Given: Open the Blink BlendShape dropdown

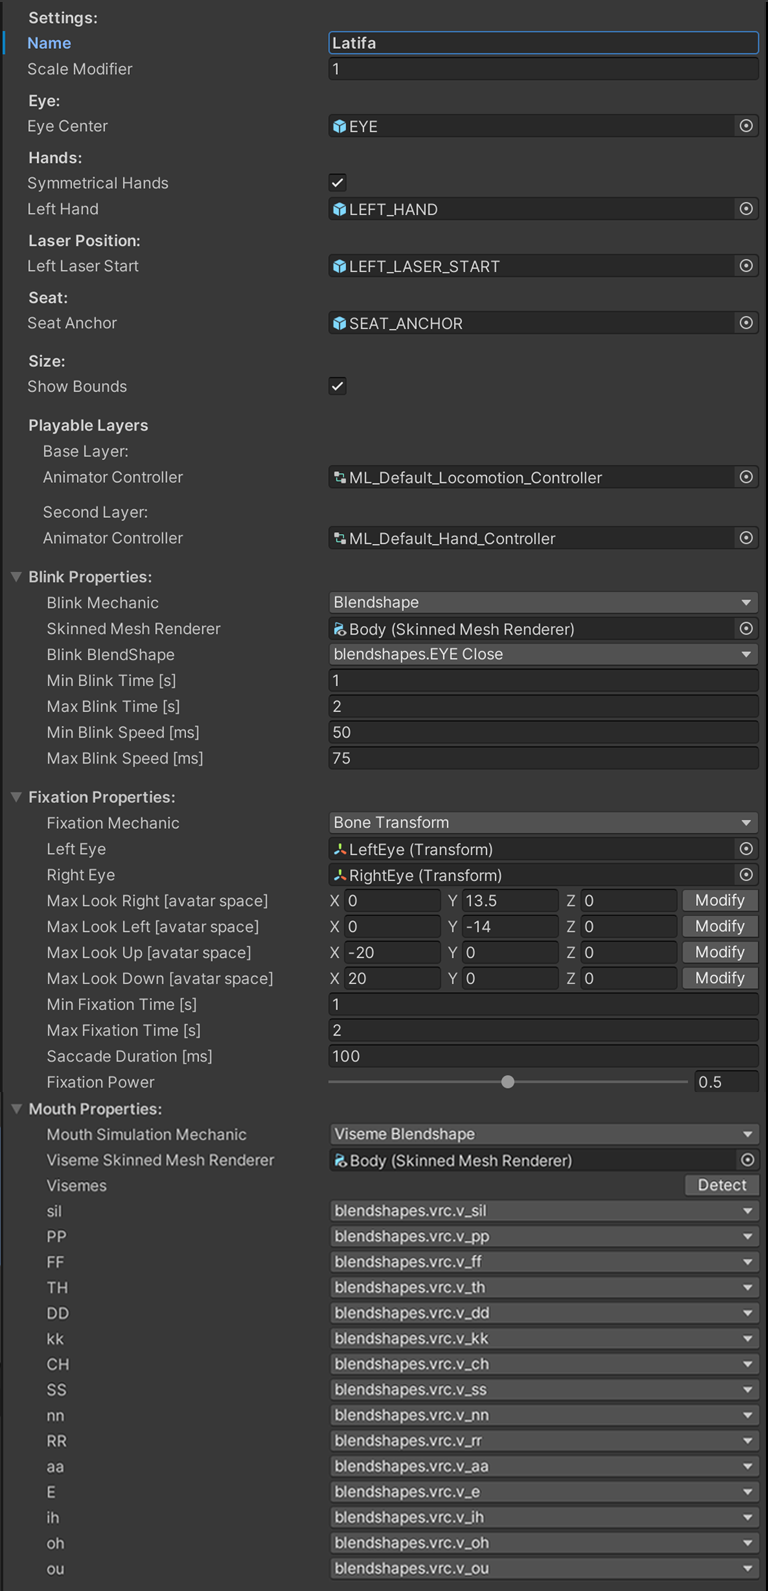Looking at the screenshot, I should point(543,654).
